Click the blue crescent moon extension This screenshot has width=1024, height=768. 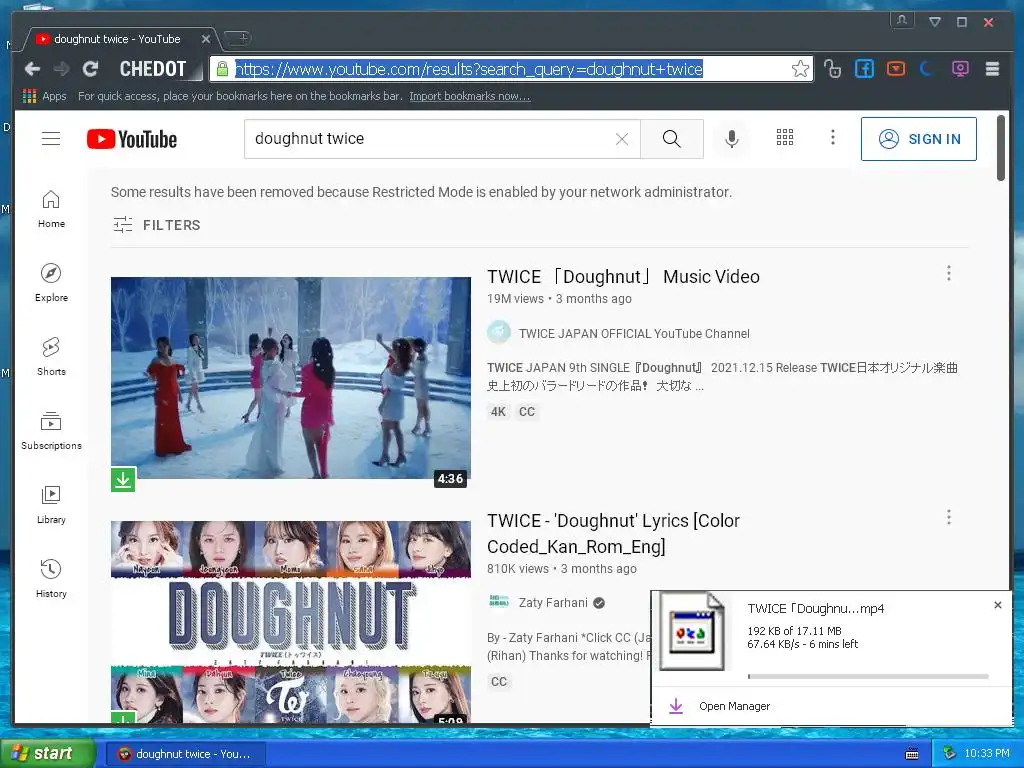(x=927, y=69)
